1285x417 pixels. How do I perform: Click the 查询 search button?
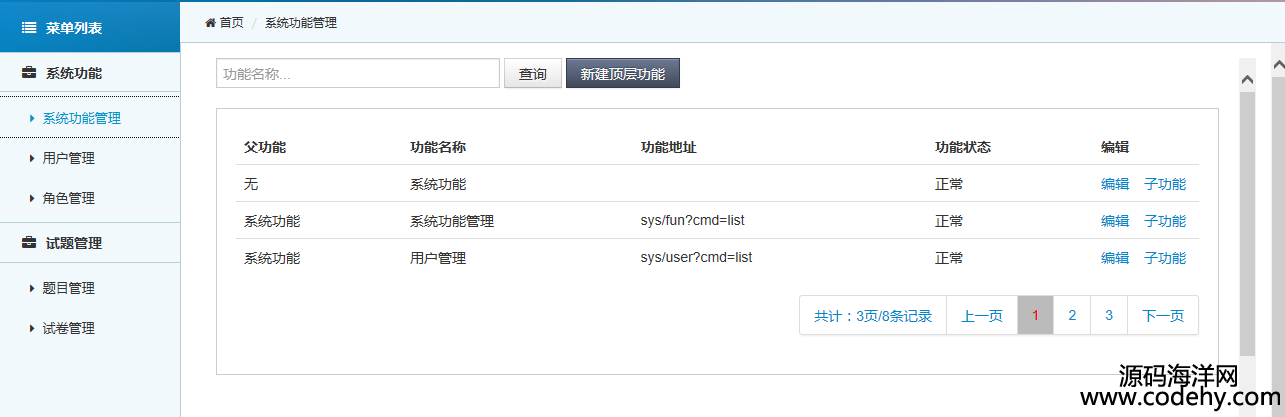click(x=533, y=73)
